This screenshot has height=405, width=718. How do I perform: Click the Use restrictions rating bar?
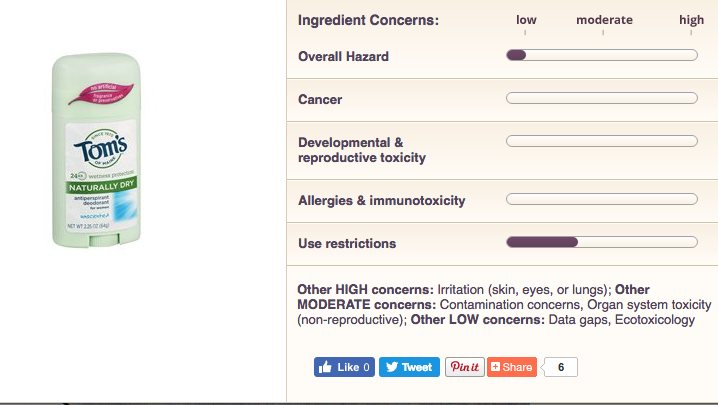click(602, 242)
